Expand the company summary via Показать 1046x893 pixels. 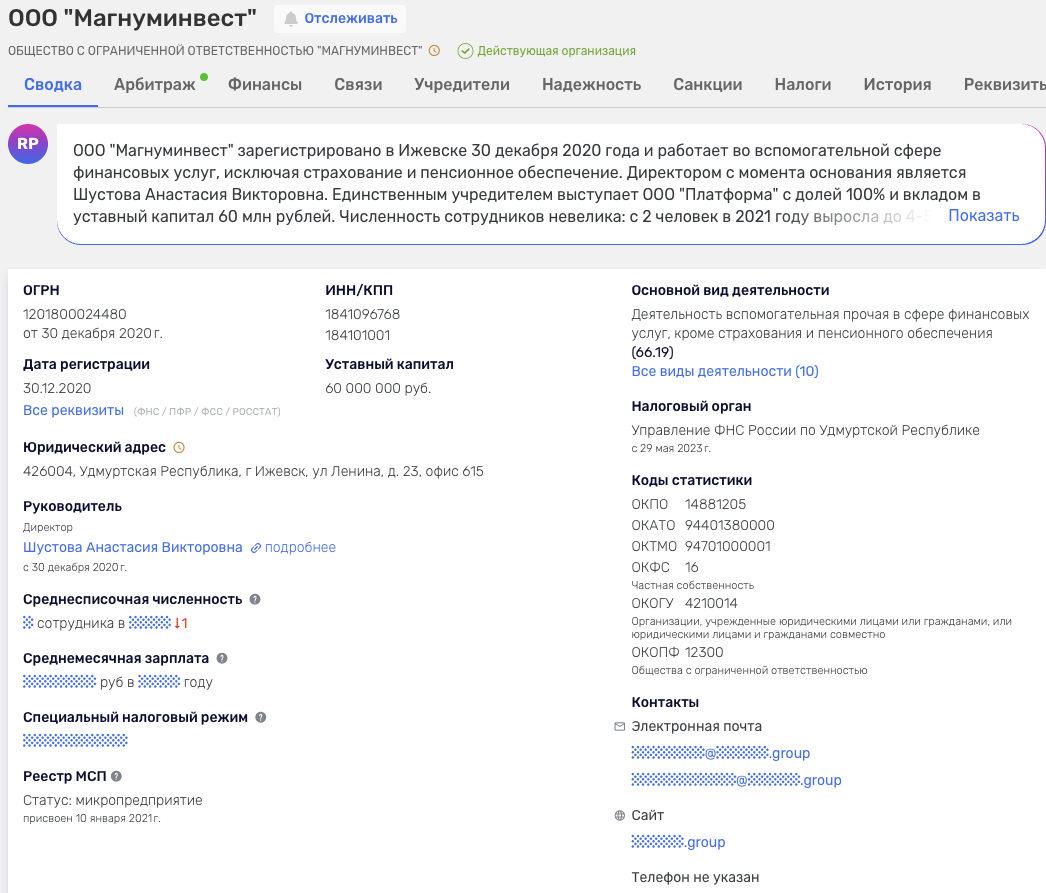pyautogui.click(x=984, y=215)
